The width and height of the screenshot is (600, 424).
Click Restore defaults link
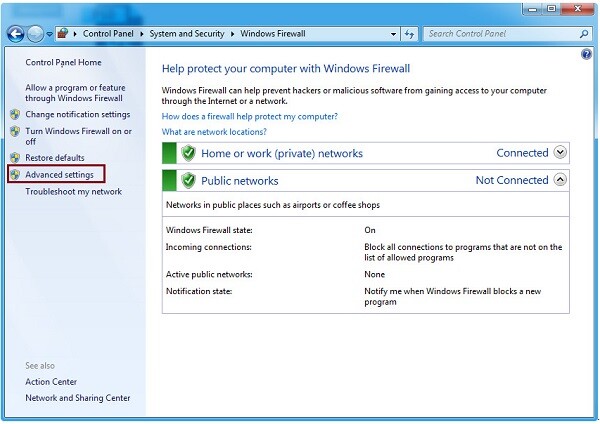(x=55, y=158)
